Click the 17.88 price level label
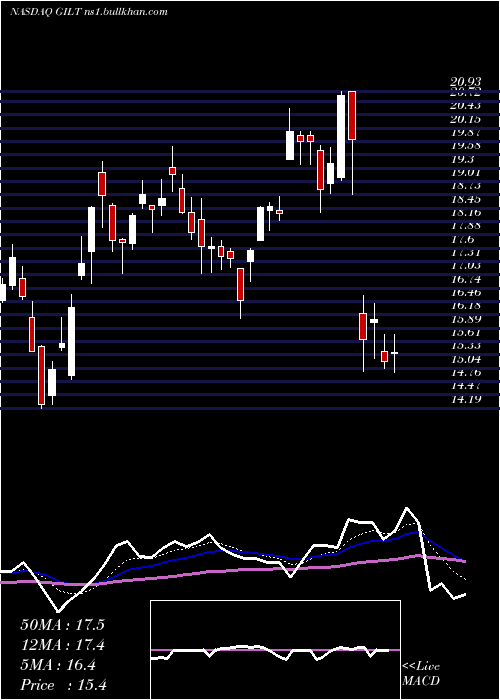Viewport: 500px width, 700px height. 466,226
